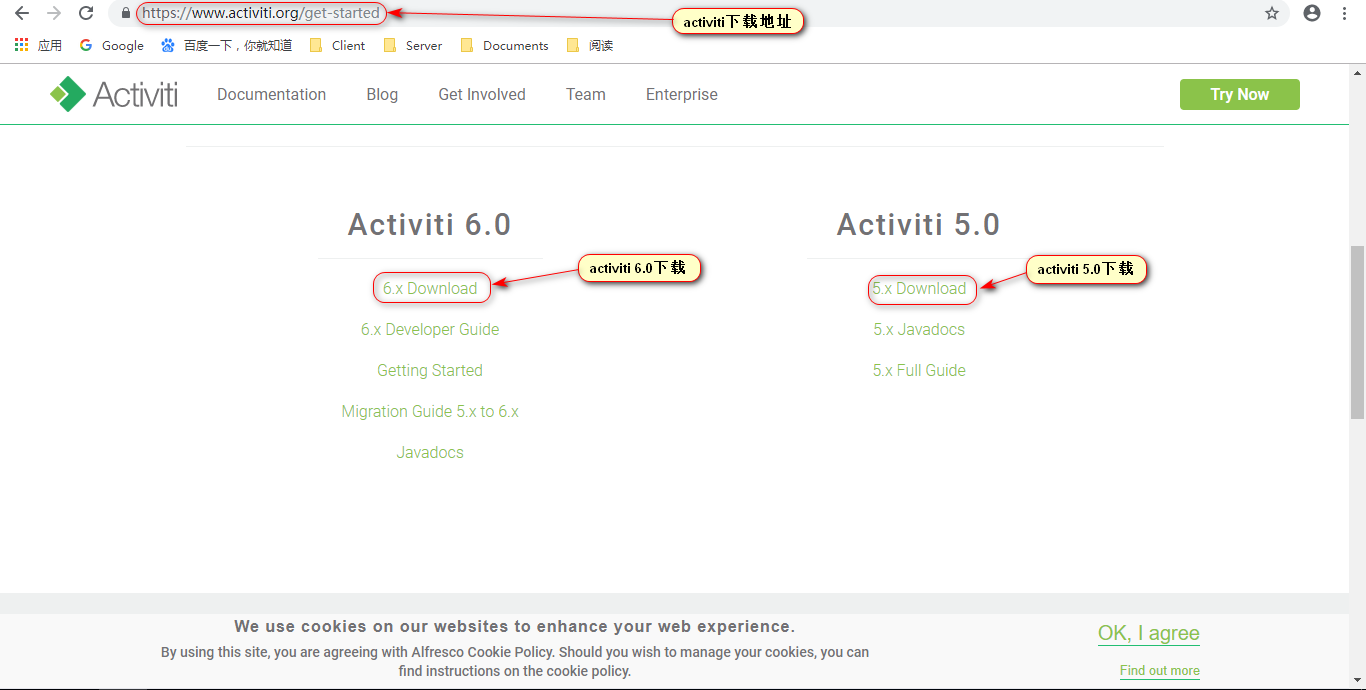
Task: Open the Documentation navigation menu
Action: 271,94
